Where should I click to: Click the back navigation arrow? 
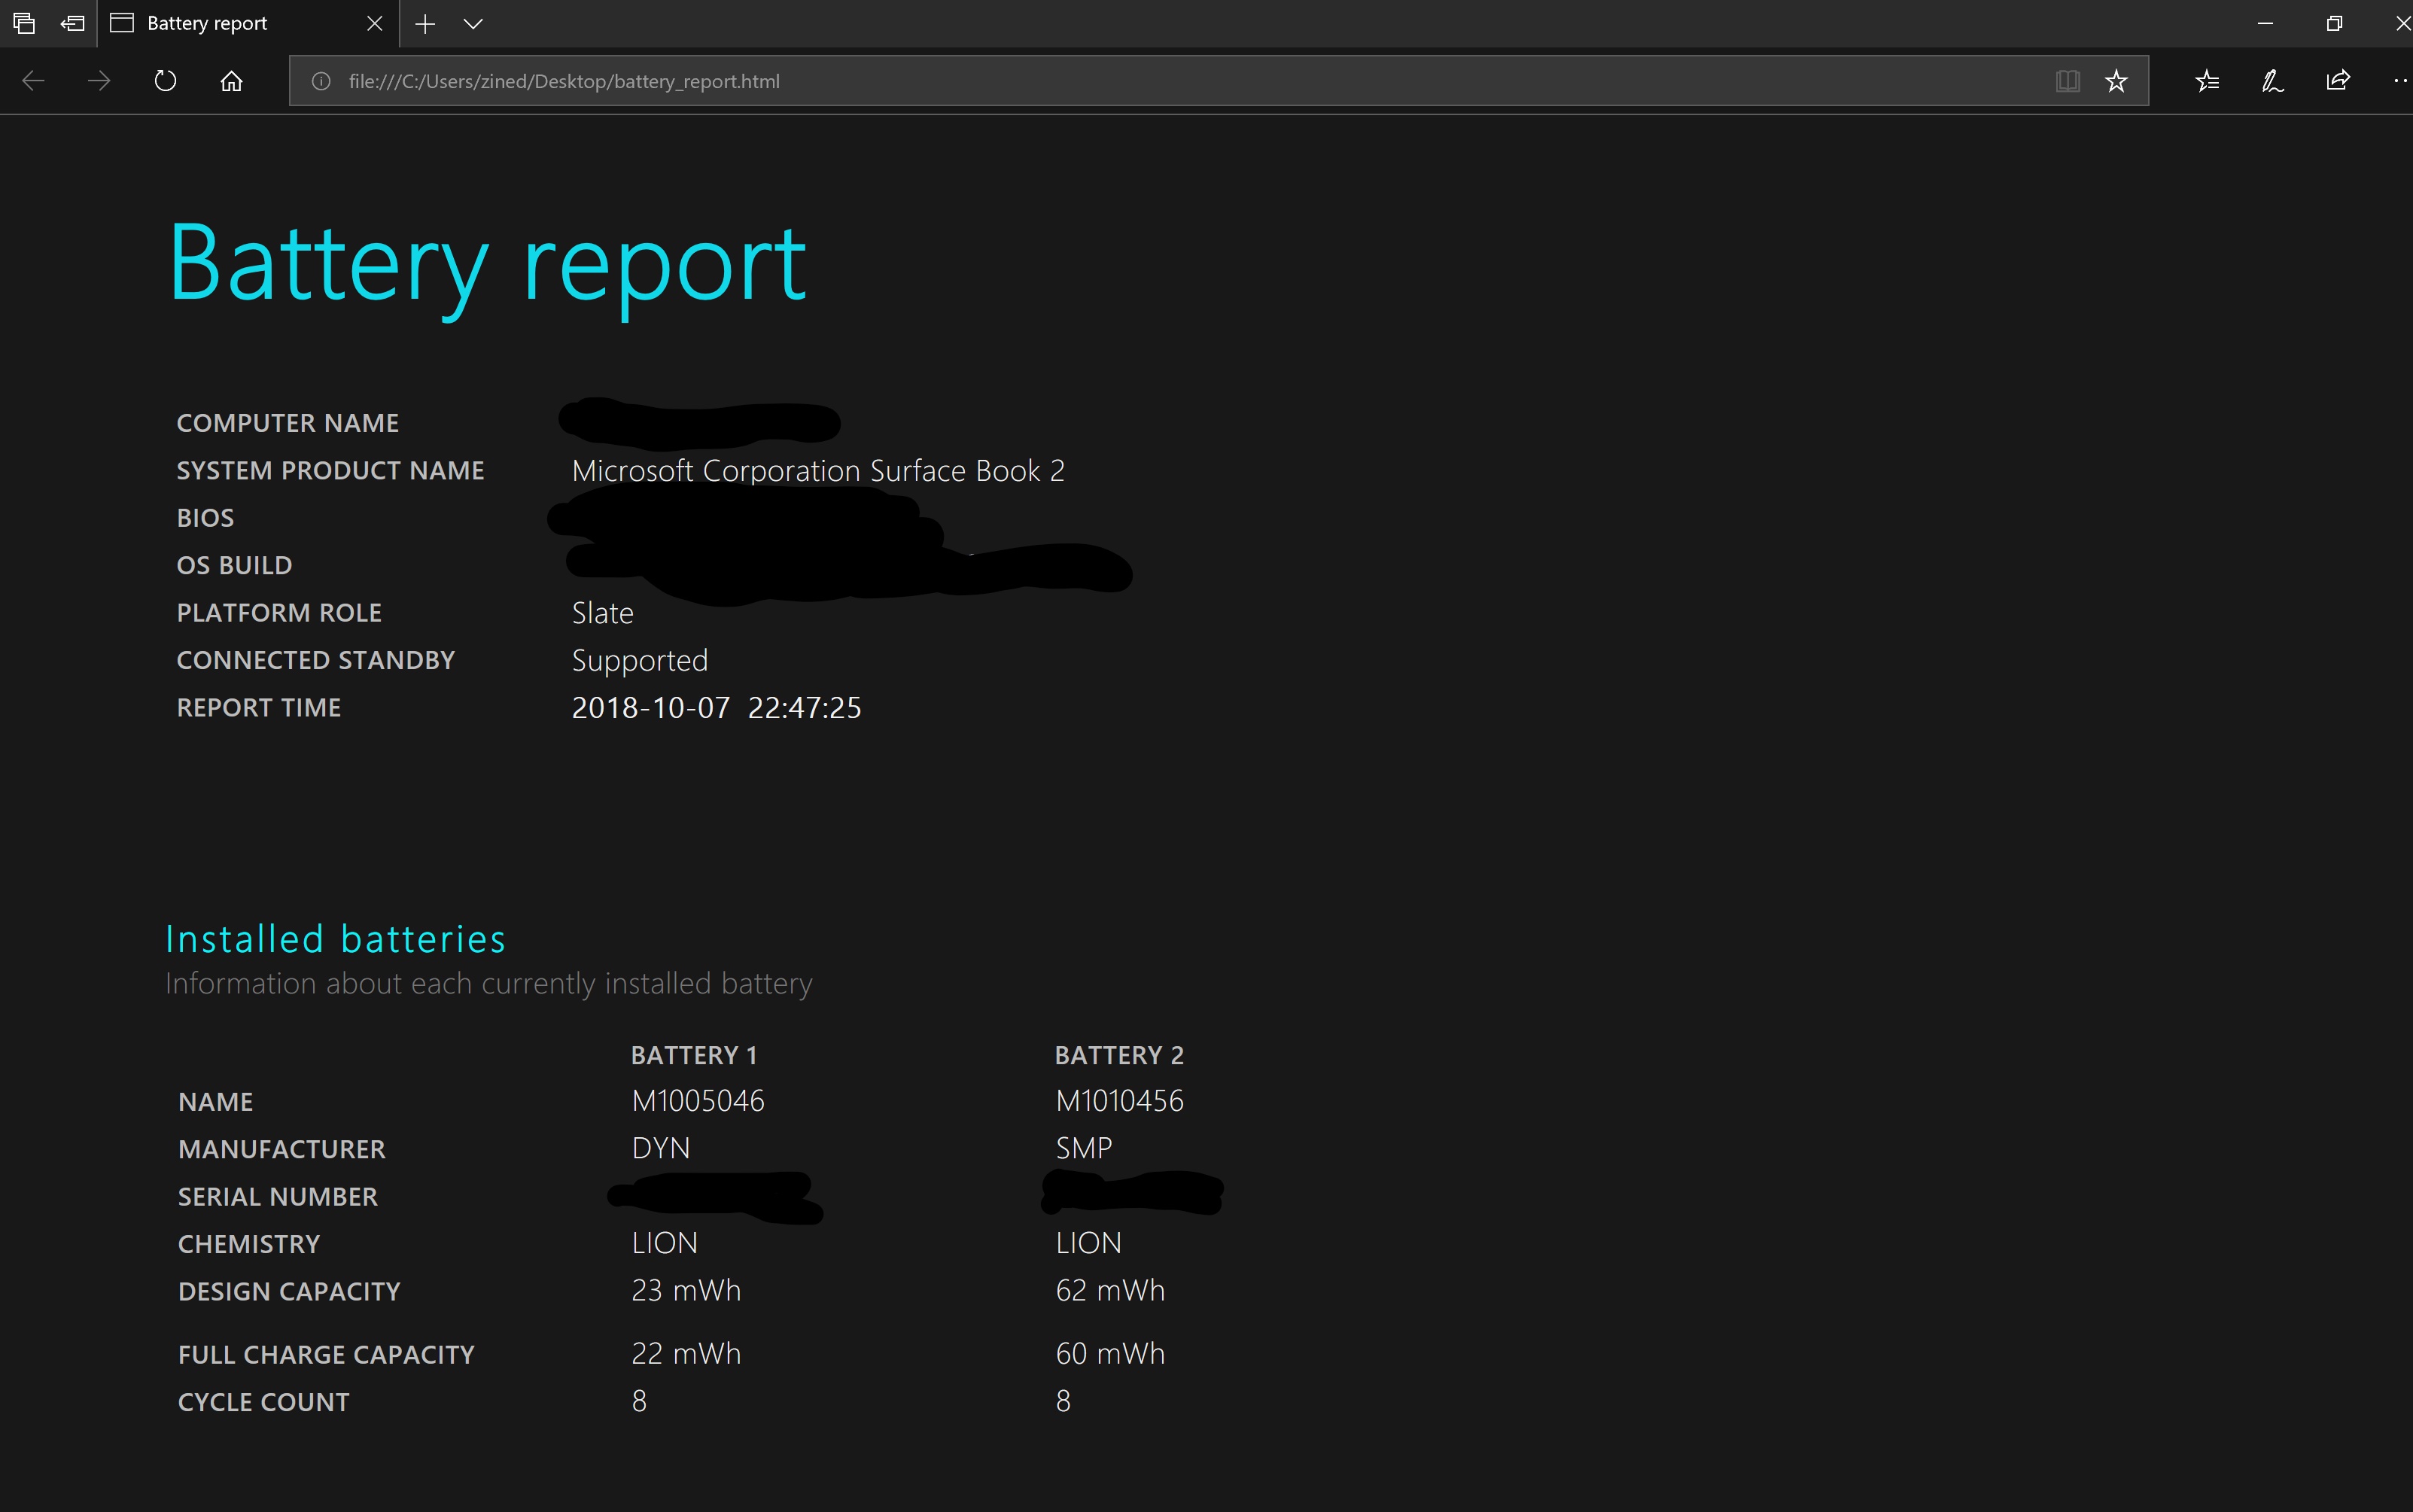point(33,81)
